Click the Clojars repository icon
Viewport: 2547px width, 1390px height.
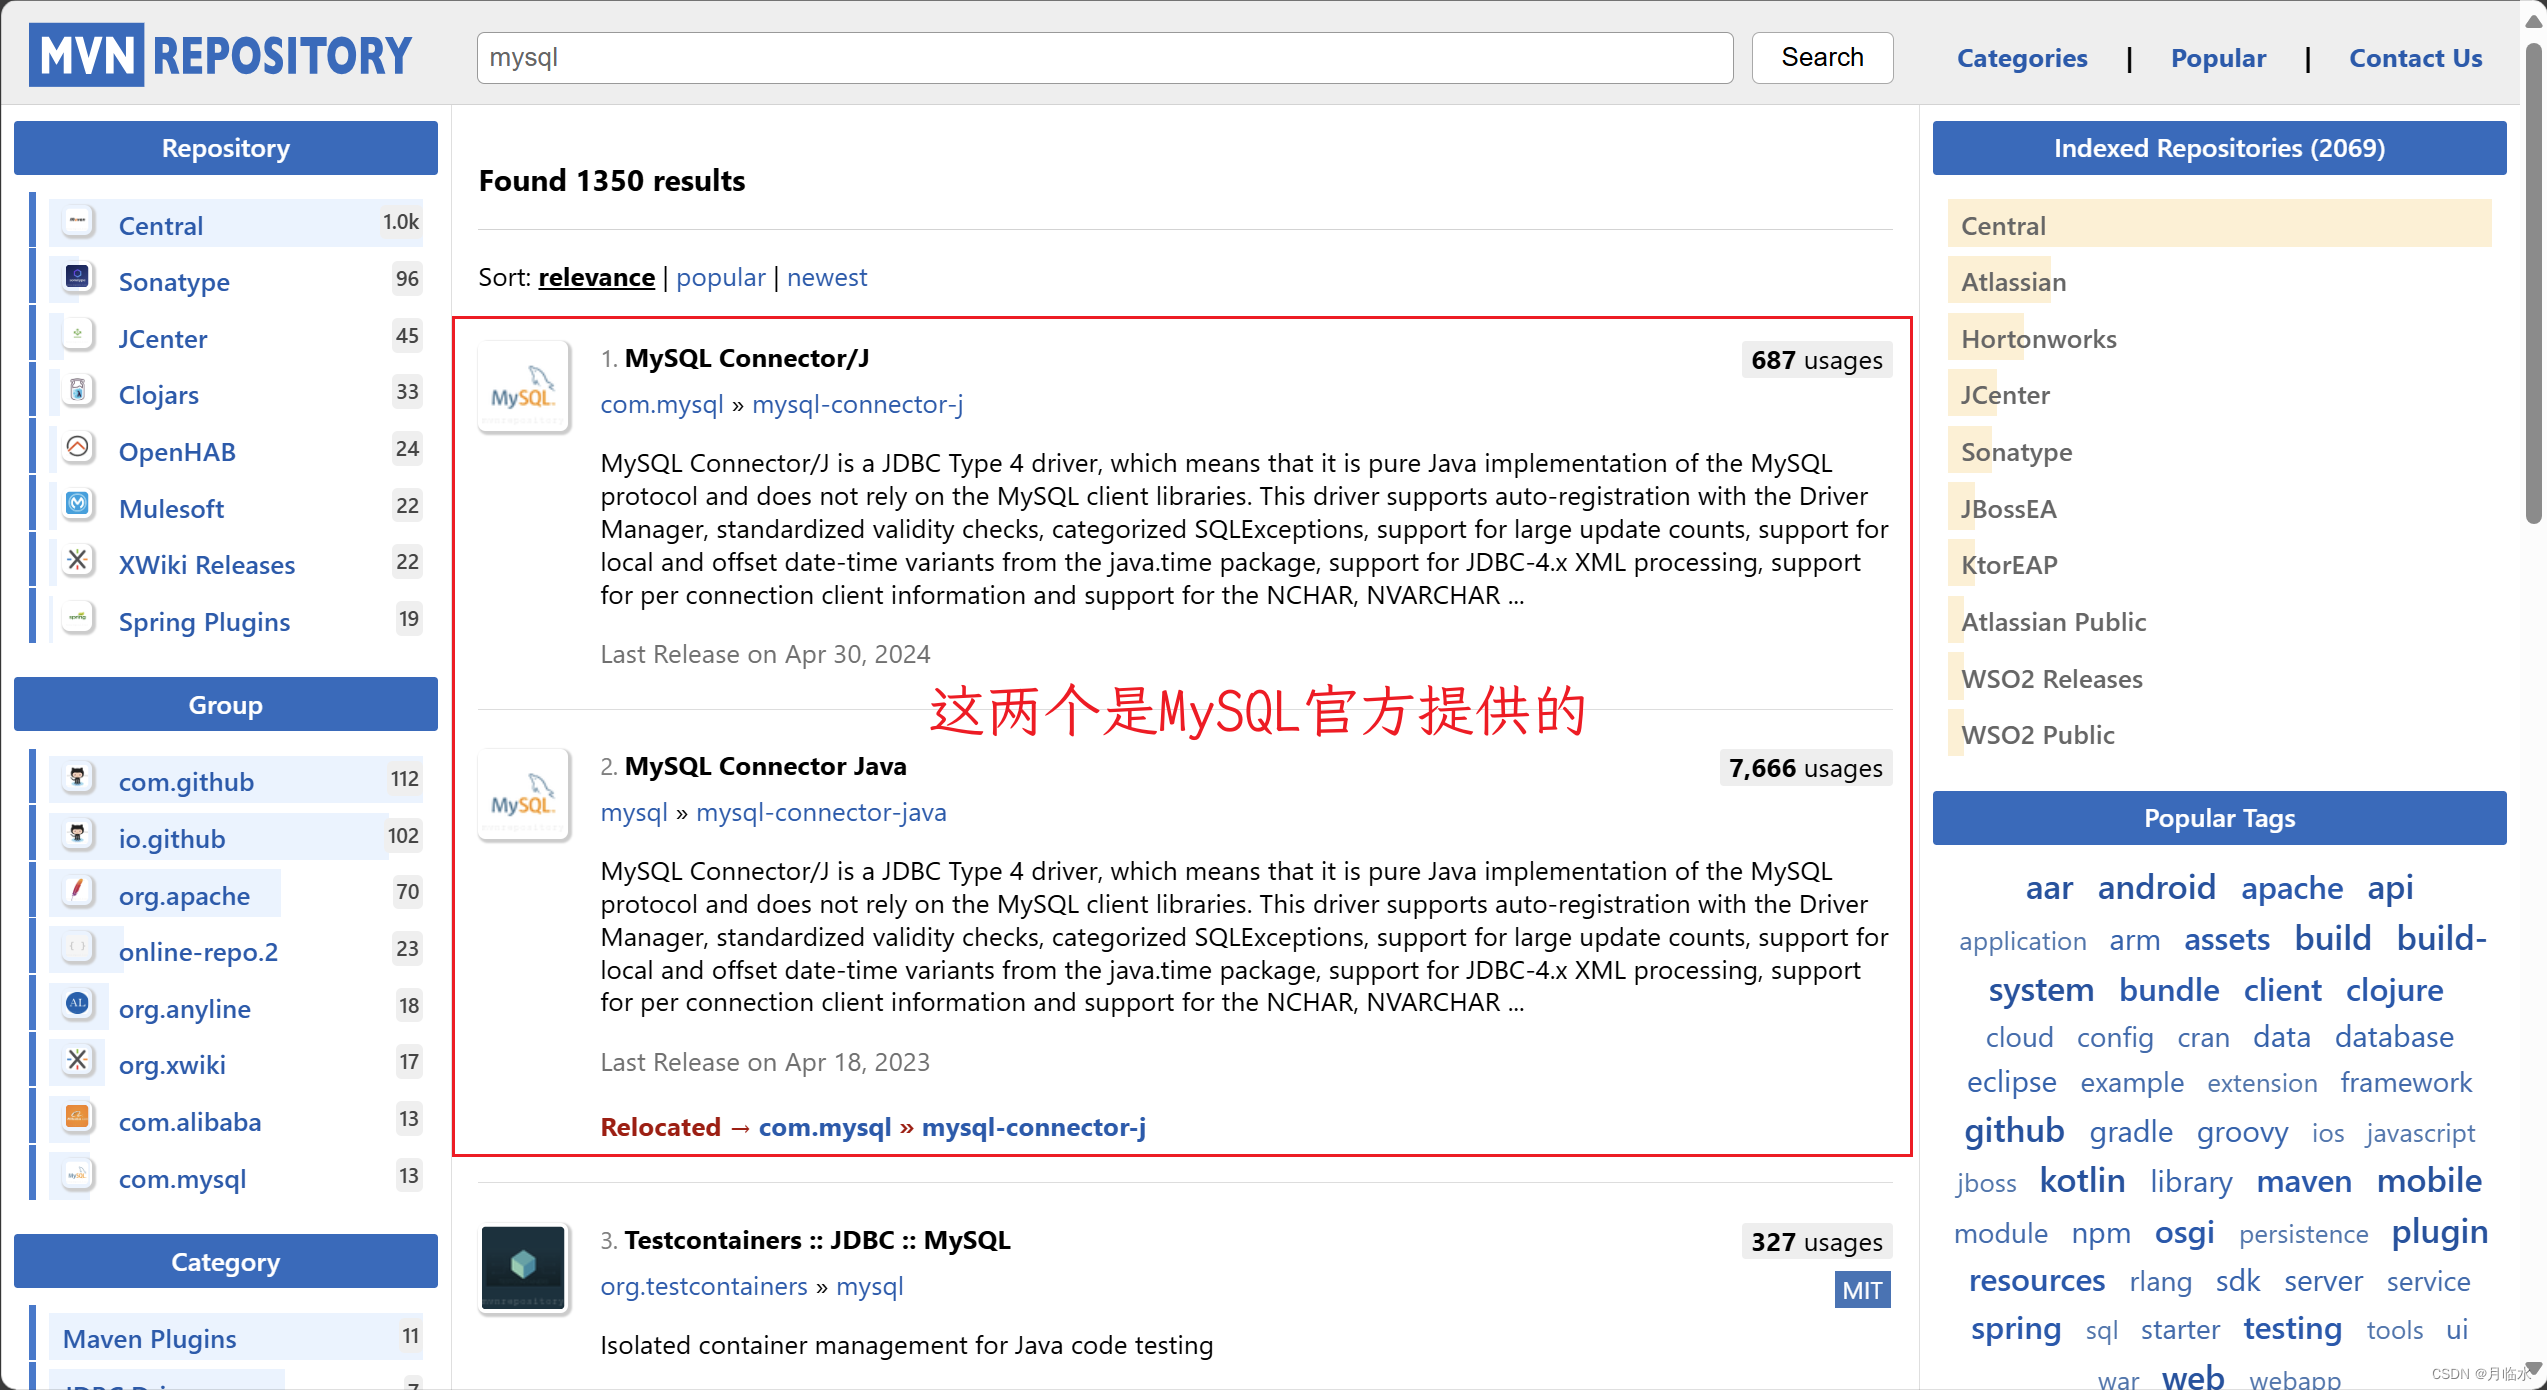click(77, 390)
